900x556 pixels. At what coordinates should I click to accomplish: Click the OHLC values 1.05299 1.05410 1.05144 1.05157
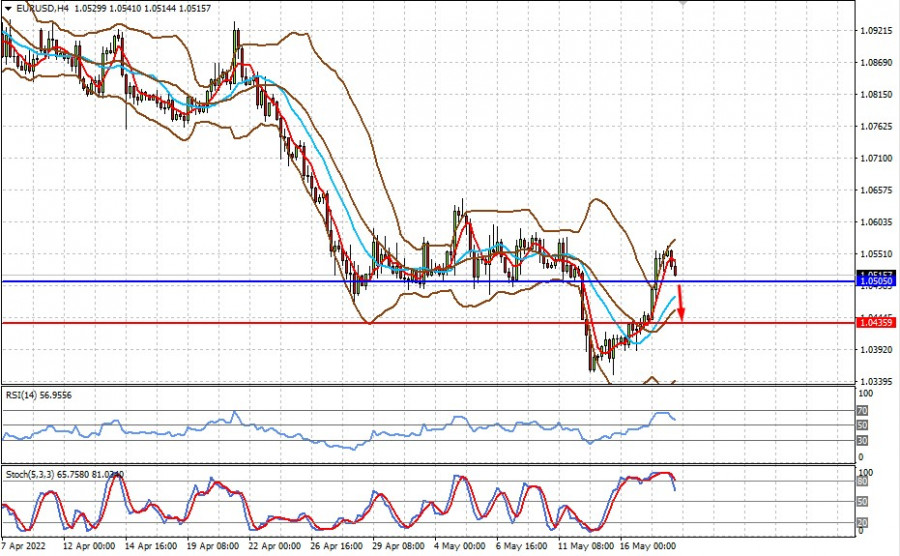[142, 9]
